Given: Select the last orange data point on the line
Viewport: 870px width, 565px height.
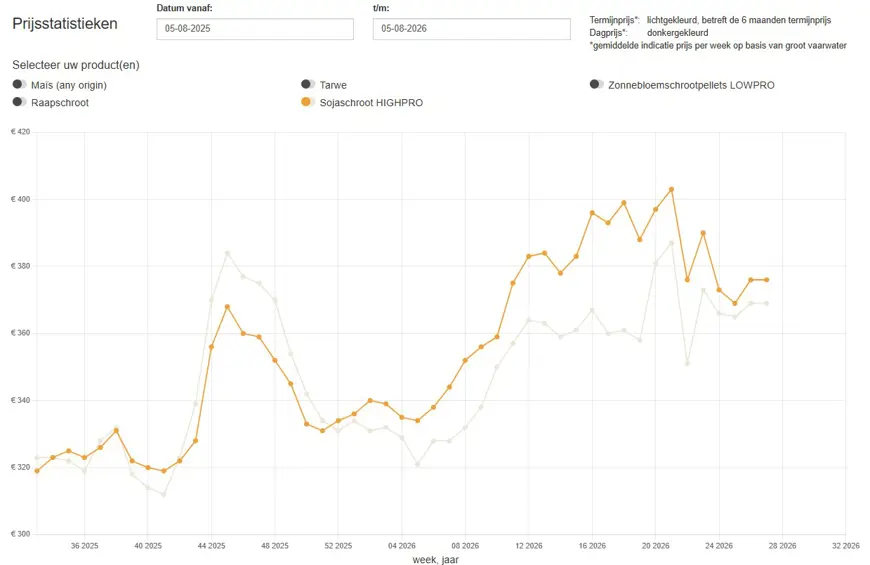Looking at the screenshot, I should (x=767, y=280).
